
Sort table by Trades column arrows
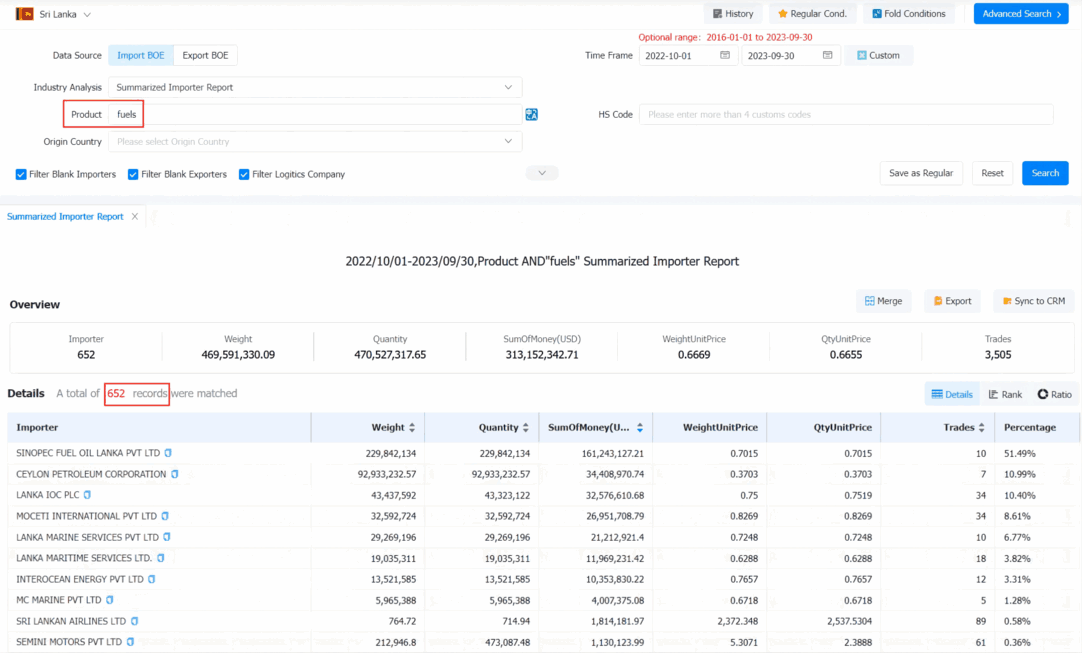pyautogui.click(x=981, y=427)
